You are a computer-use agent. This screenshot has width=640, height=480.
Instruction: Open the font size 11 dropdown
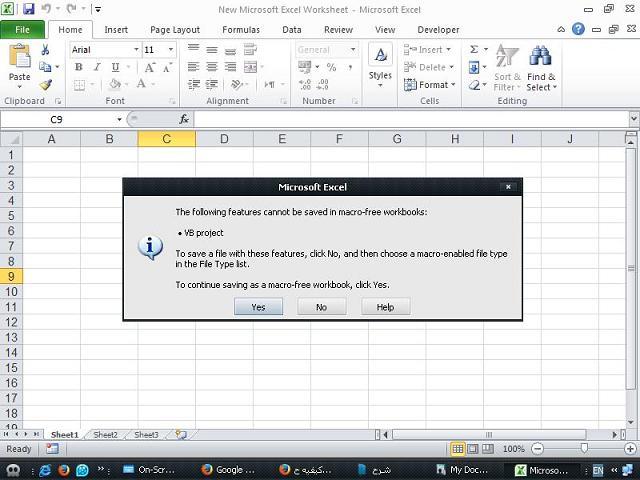[171, 50]
